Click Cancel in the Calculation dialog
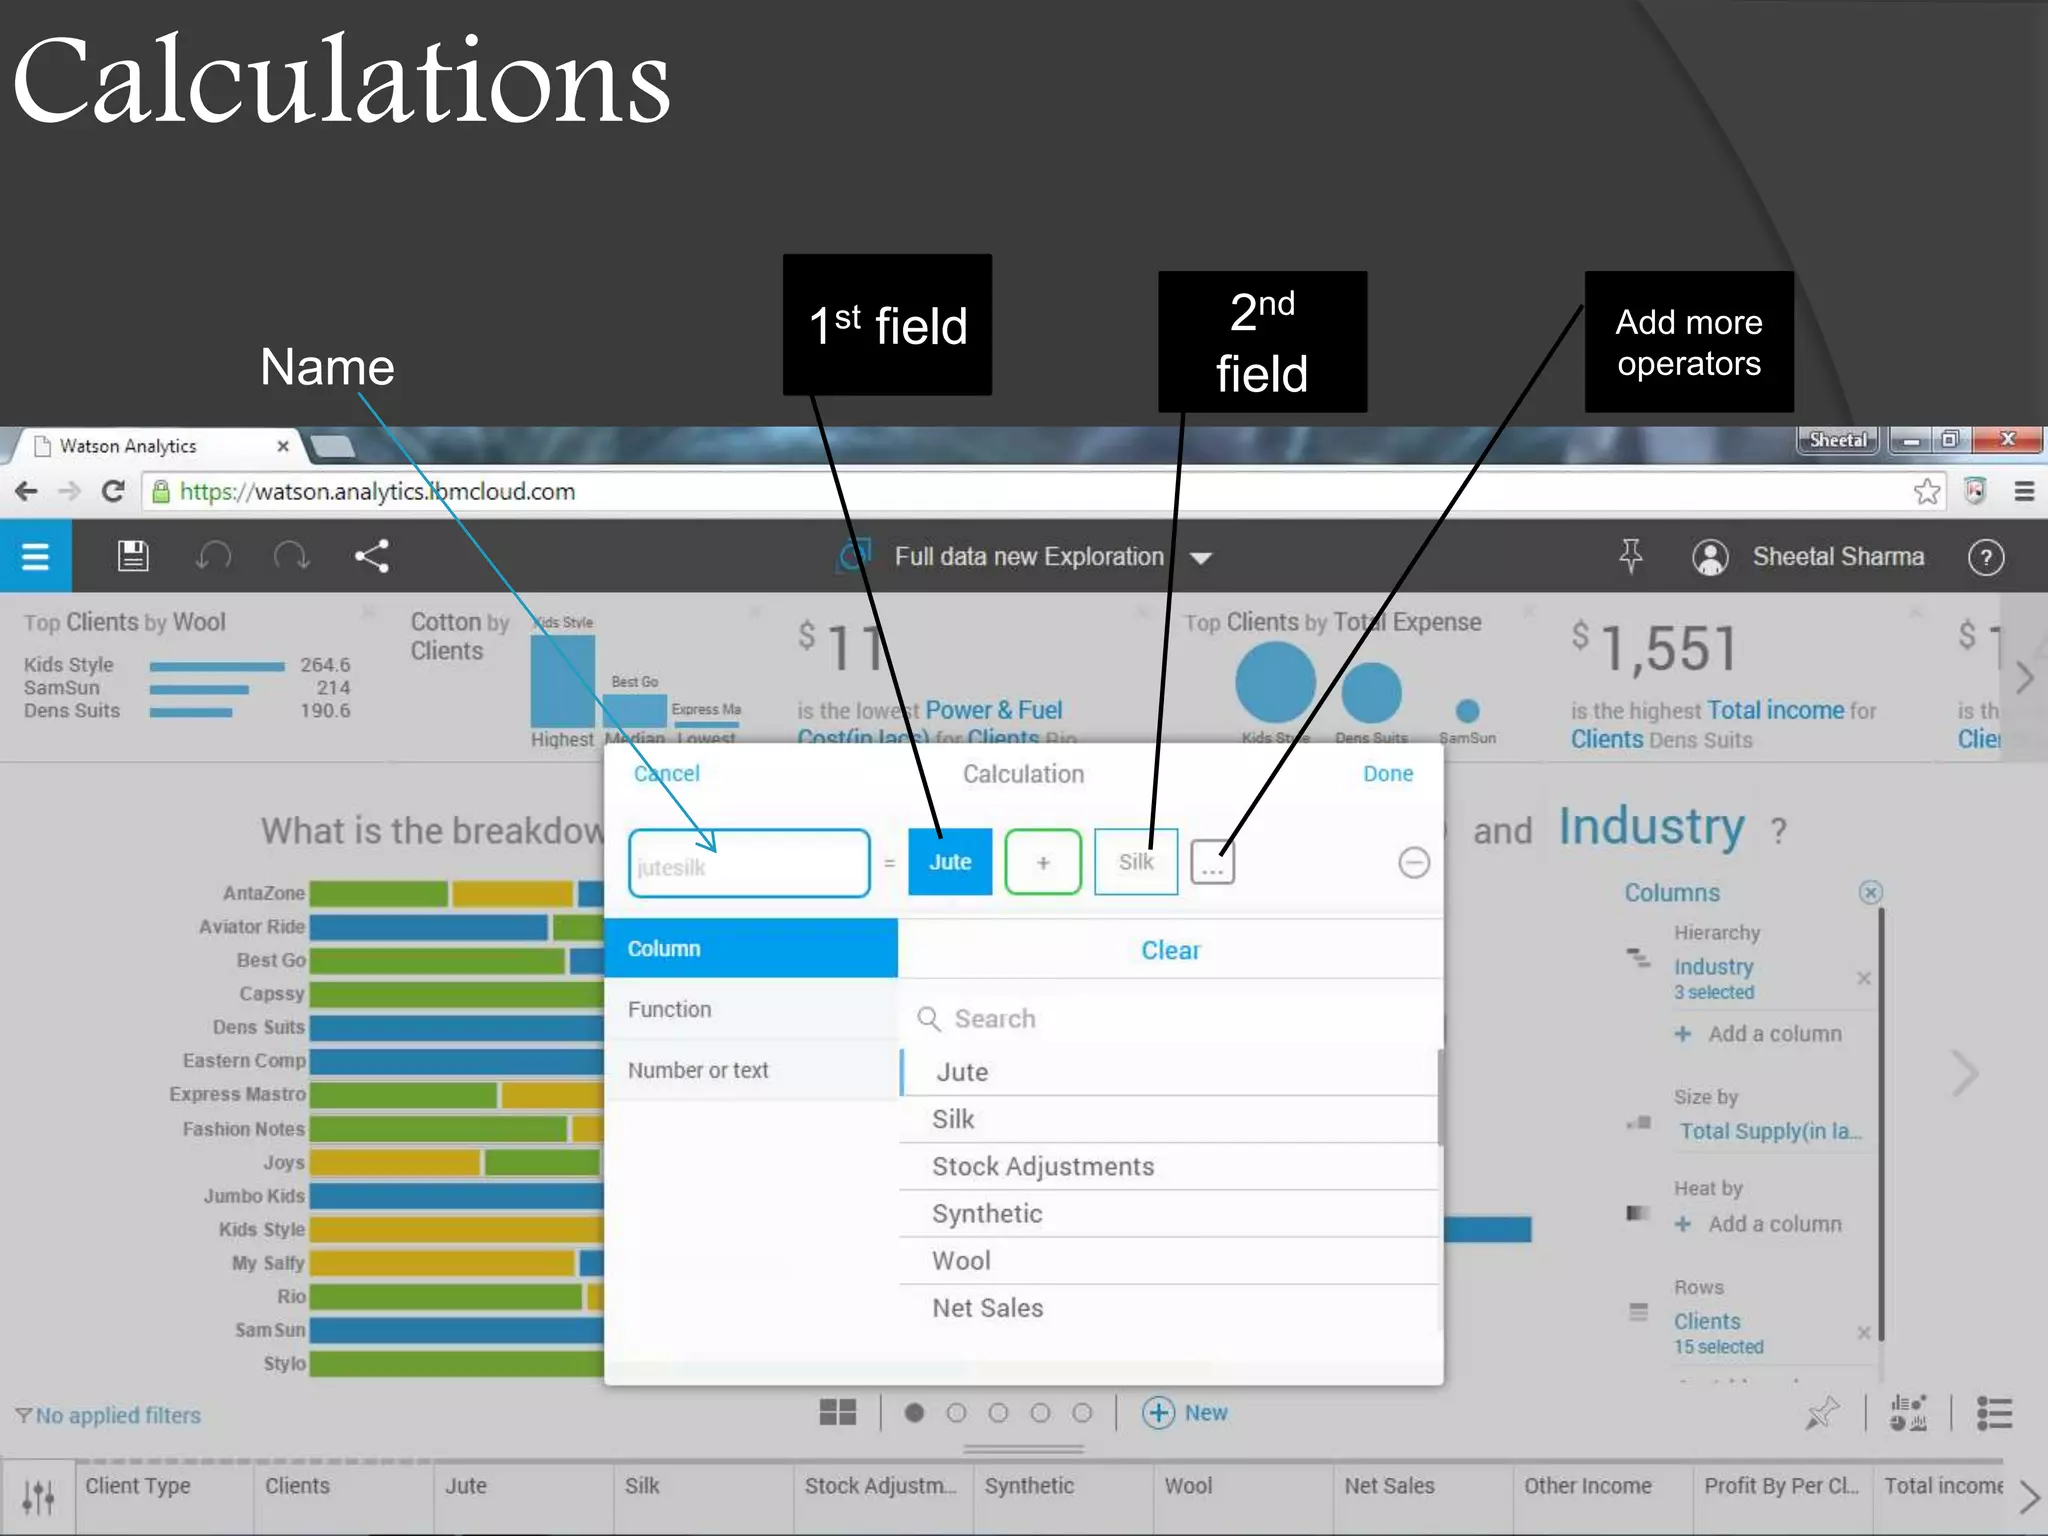This screenshot has width=2048, height=1536. (x=666, y=773)
